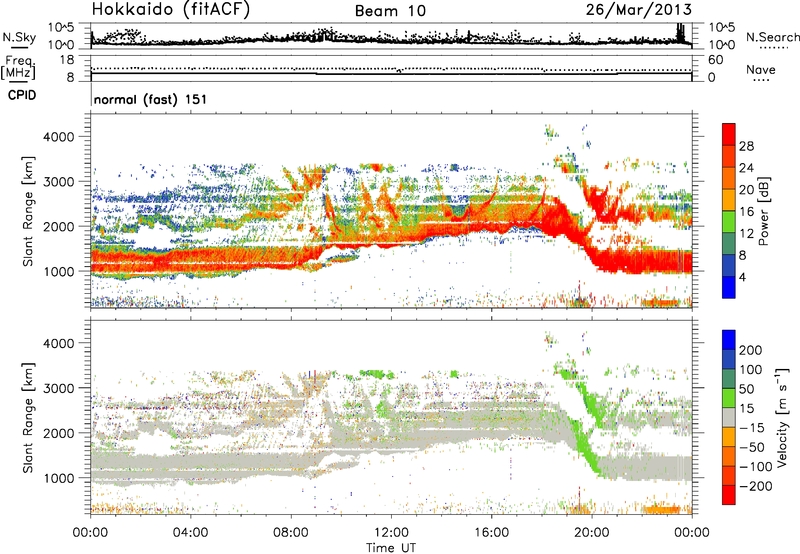
Task: Click the '18' frequency axis tick label
Action: [x=67, y=60]
